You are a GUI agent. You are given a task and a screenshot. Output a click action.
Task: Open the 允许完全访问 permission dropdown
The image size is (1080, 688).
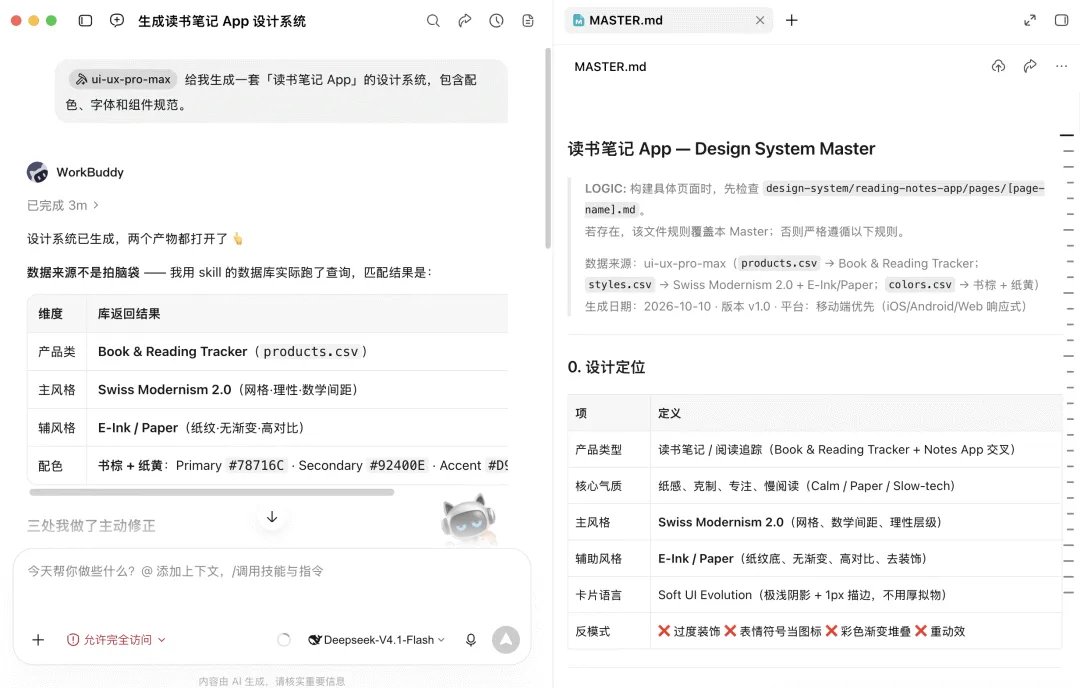(x=116, y=640)
